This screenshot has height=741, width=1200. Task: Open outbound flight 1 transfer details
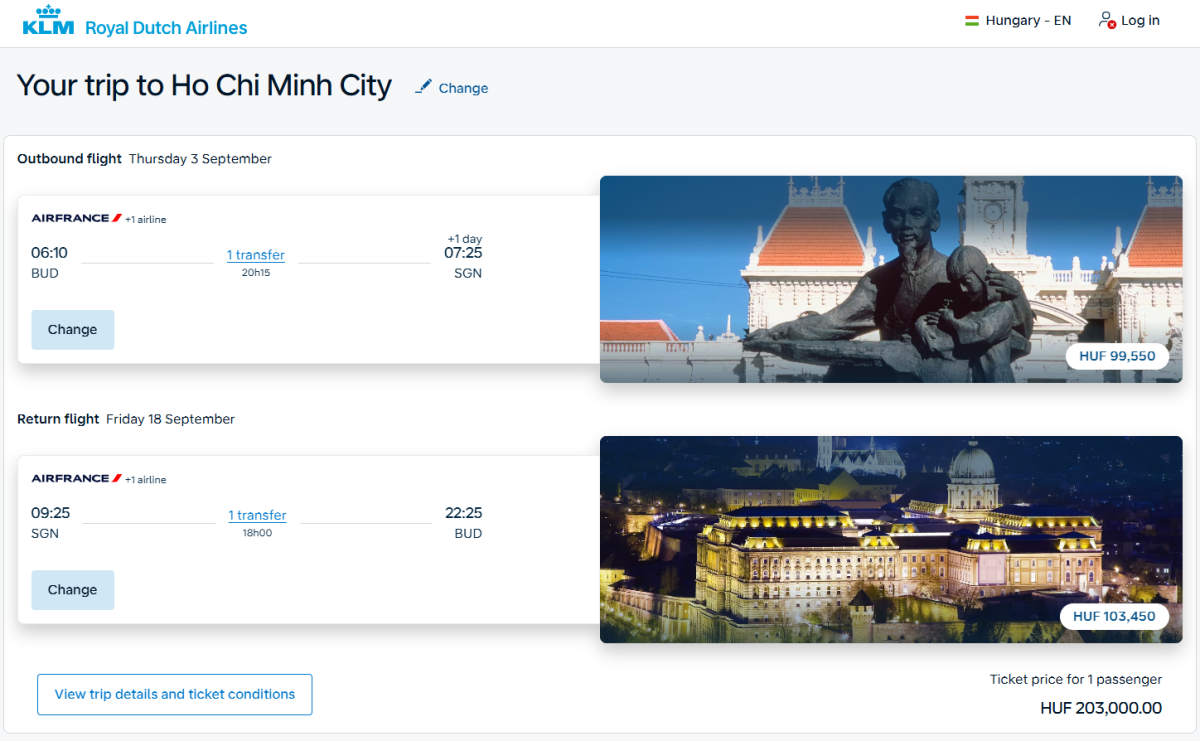256,255
